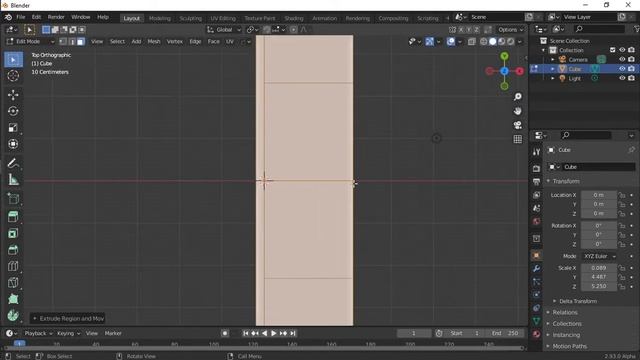The height and width of the screenshot is (360, 640).
Task: Switch to the UV Editing workspace tab
Action: point(223,18)
